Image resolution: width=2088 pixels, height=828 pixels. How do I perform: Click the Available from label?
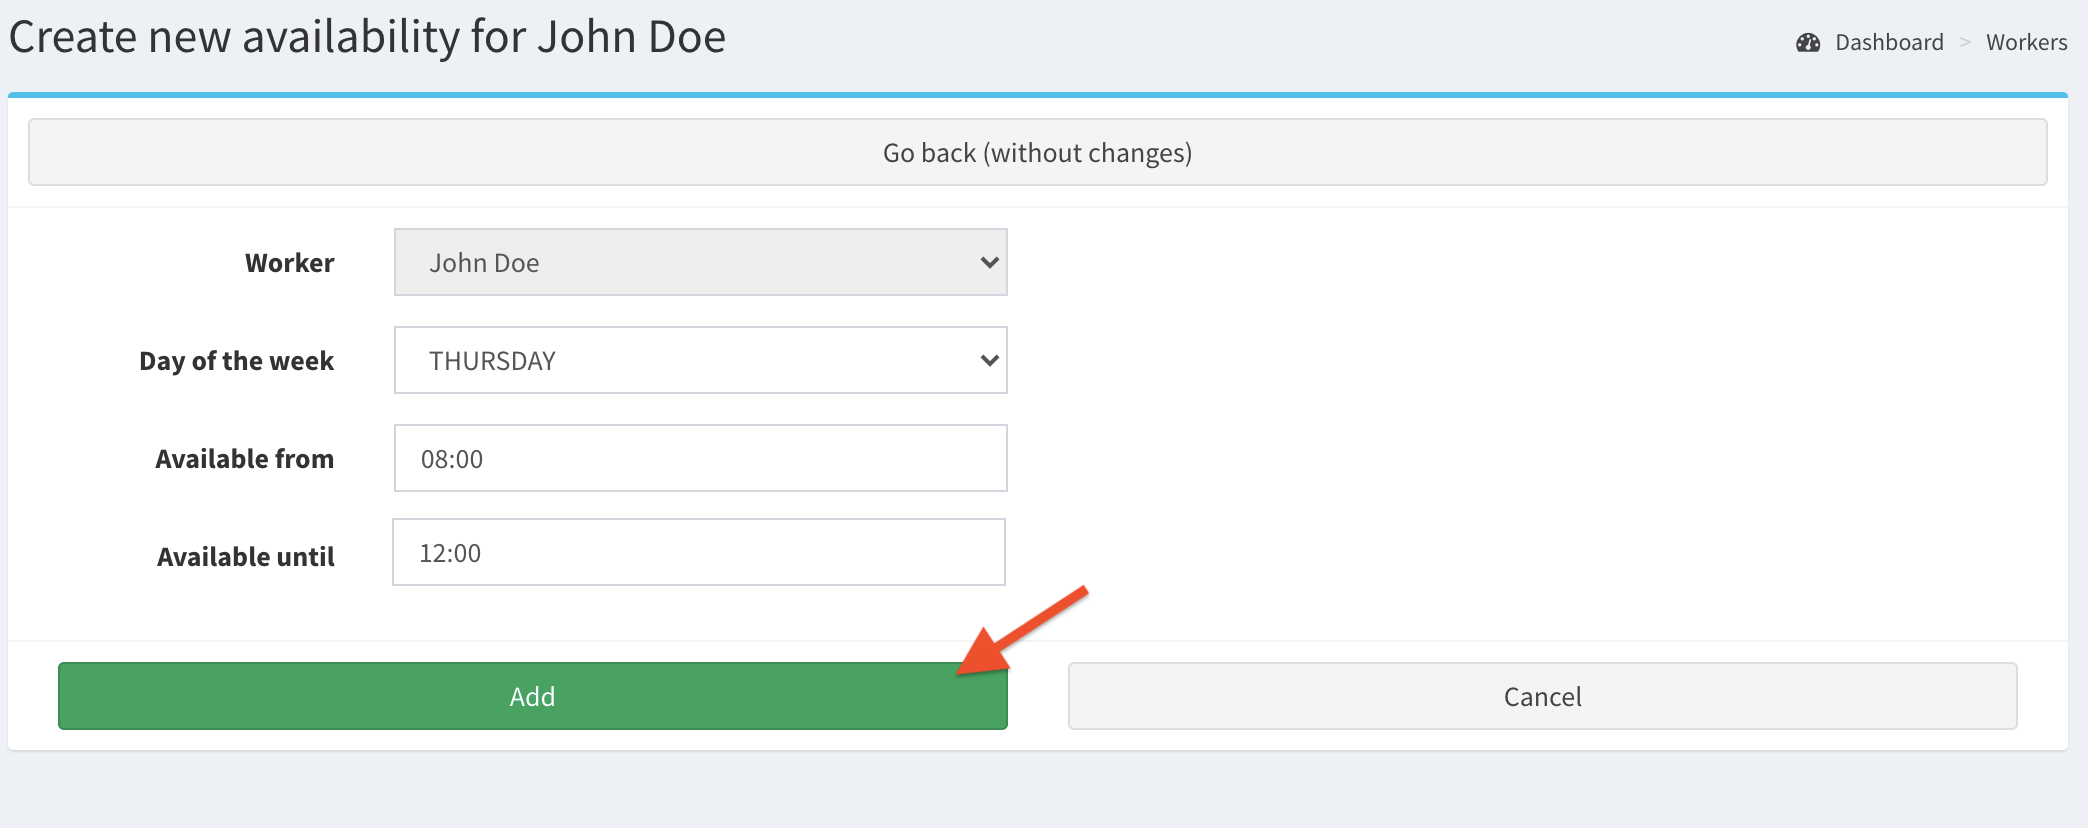click(x=244, y=459)
